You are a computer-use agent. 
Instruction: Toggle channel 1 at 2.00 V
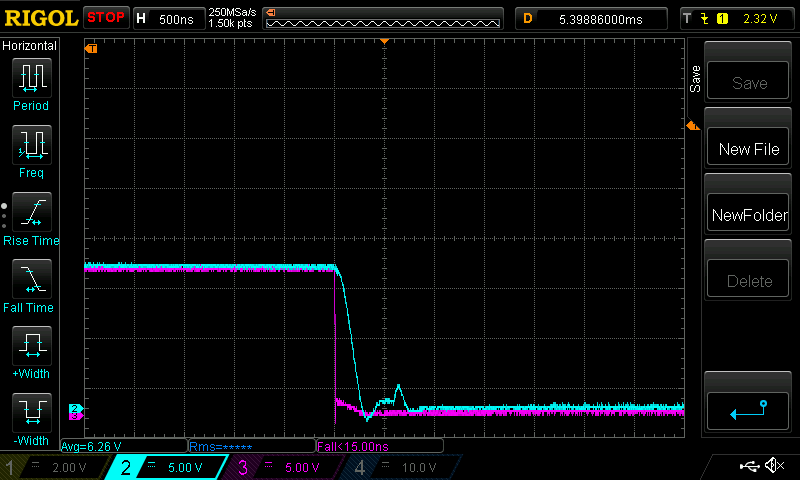(x=52, y=467)
